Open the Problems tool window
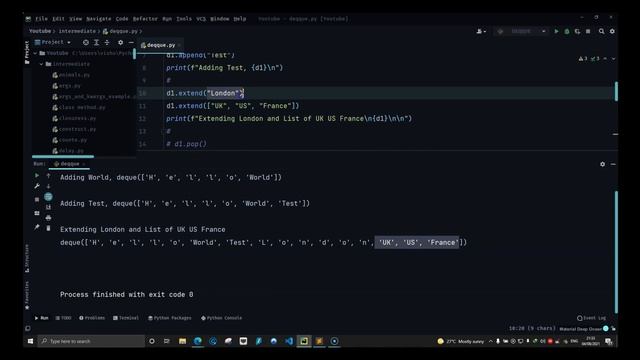Viewport: 640px width, 360px height. click(x=92, y=318)
